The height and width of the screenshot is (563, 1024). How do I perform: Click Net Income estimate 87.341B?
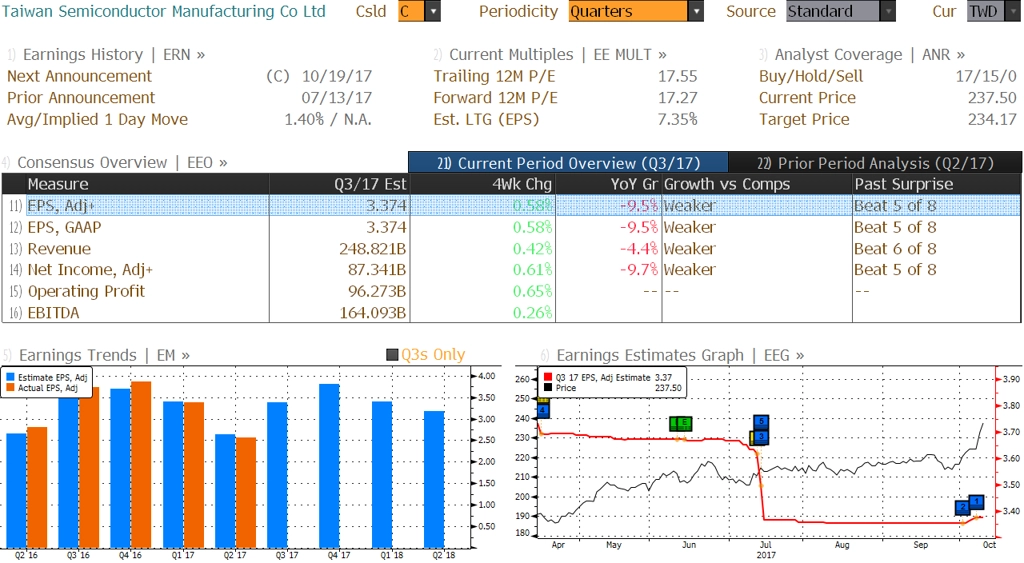(x=377, y=270)
